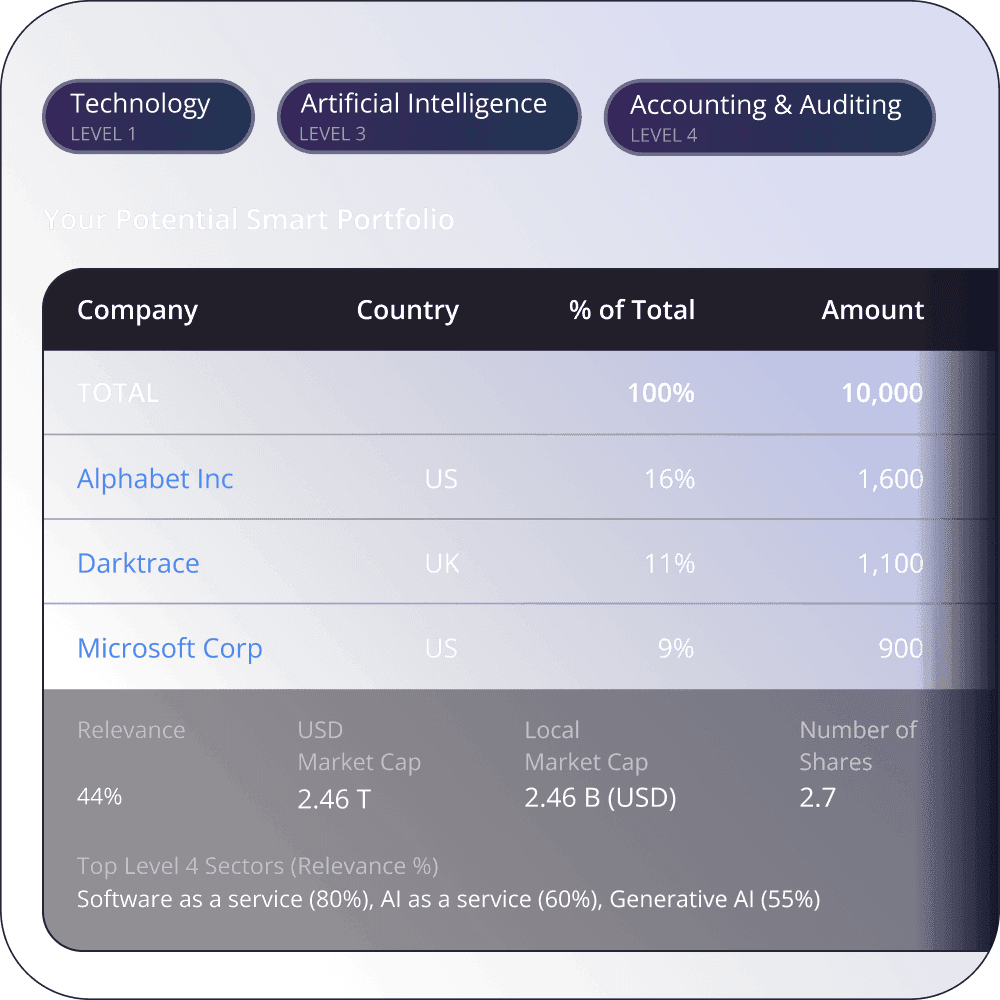Select the Accounting & Auditing Level 4 pill
Image resolution: width=1000 pixels, height=1000 pixels.
pos(768,117)
